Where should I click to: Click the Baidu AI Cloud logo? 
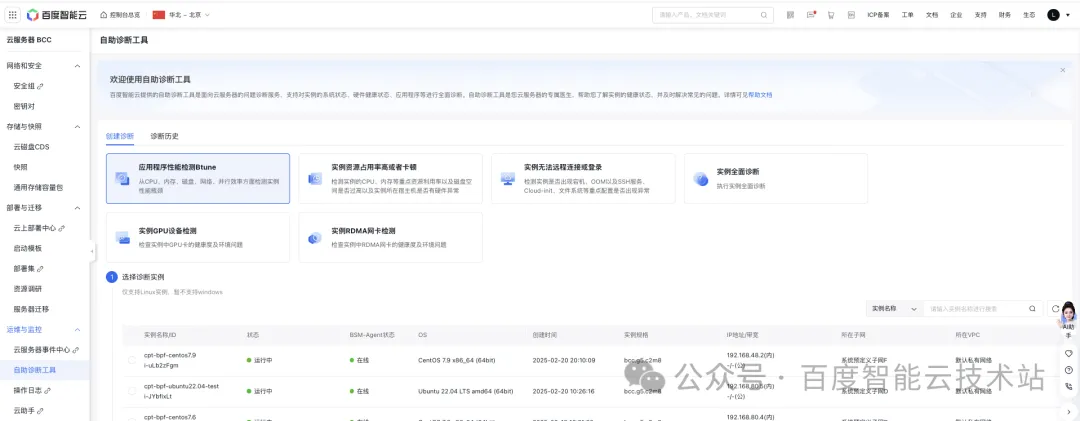[x=57, y=14]
